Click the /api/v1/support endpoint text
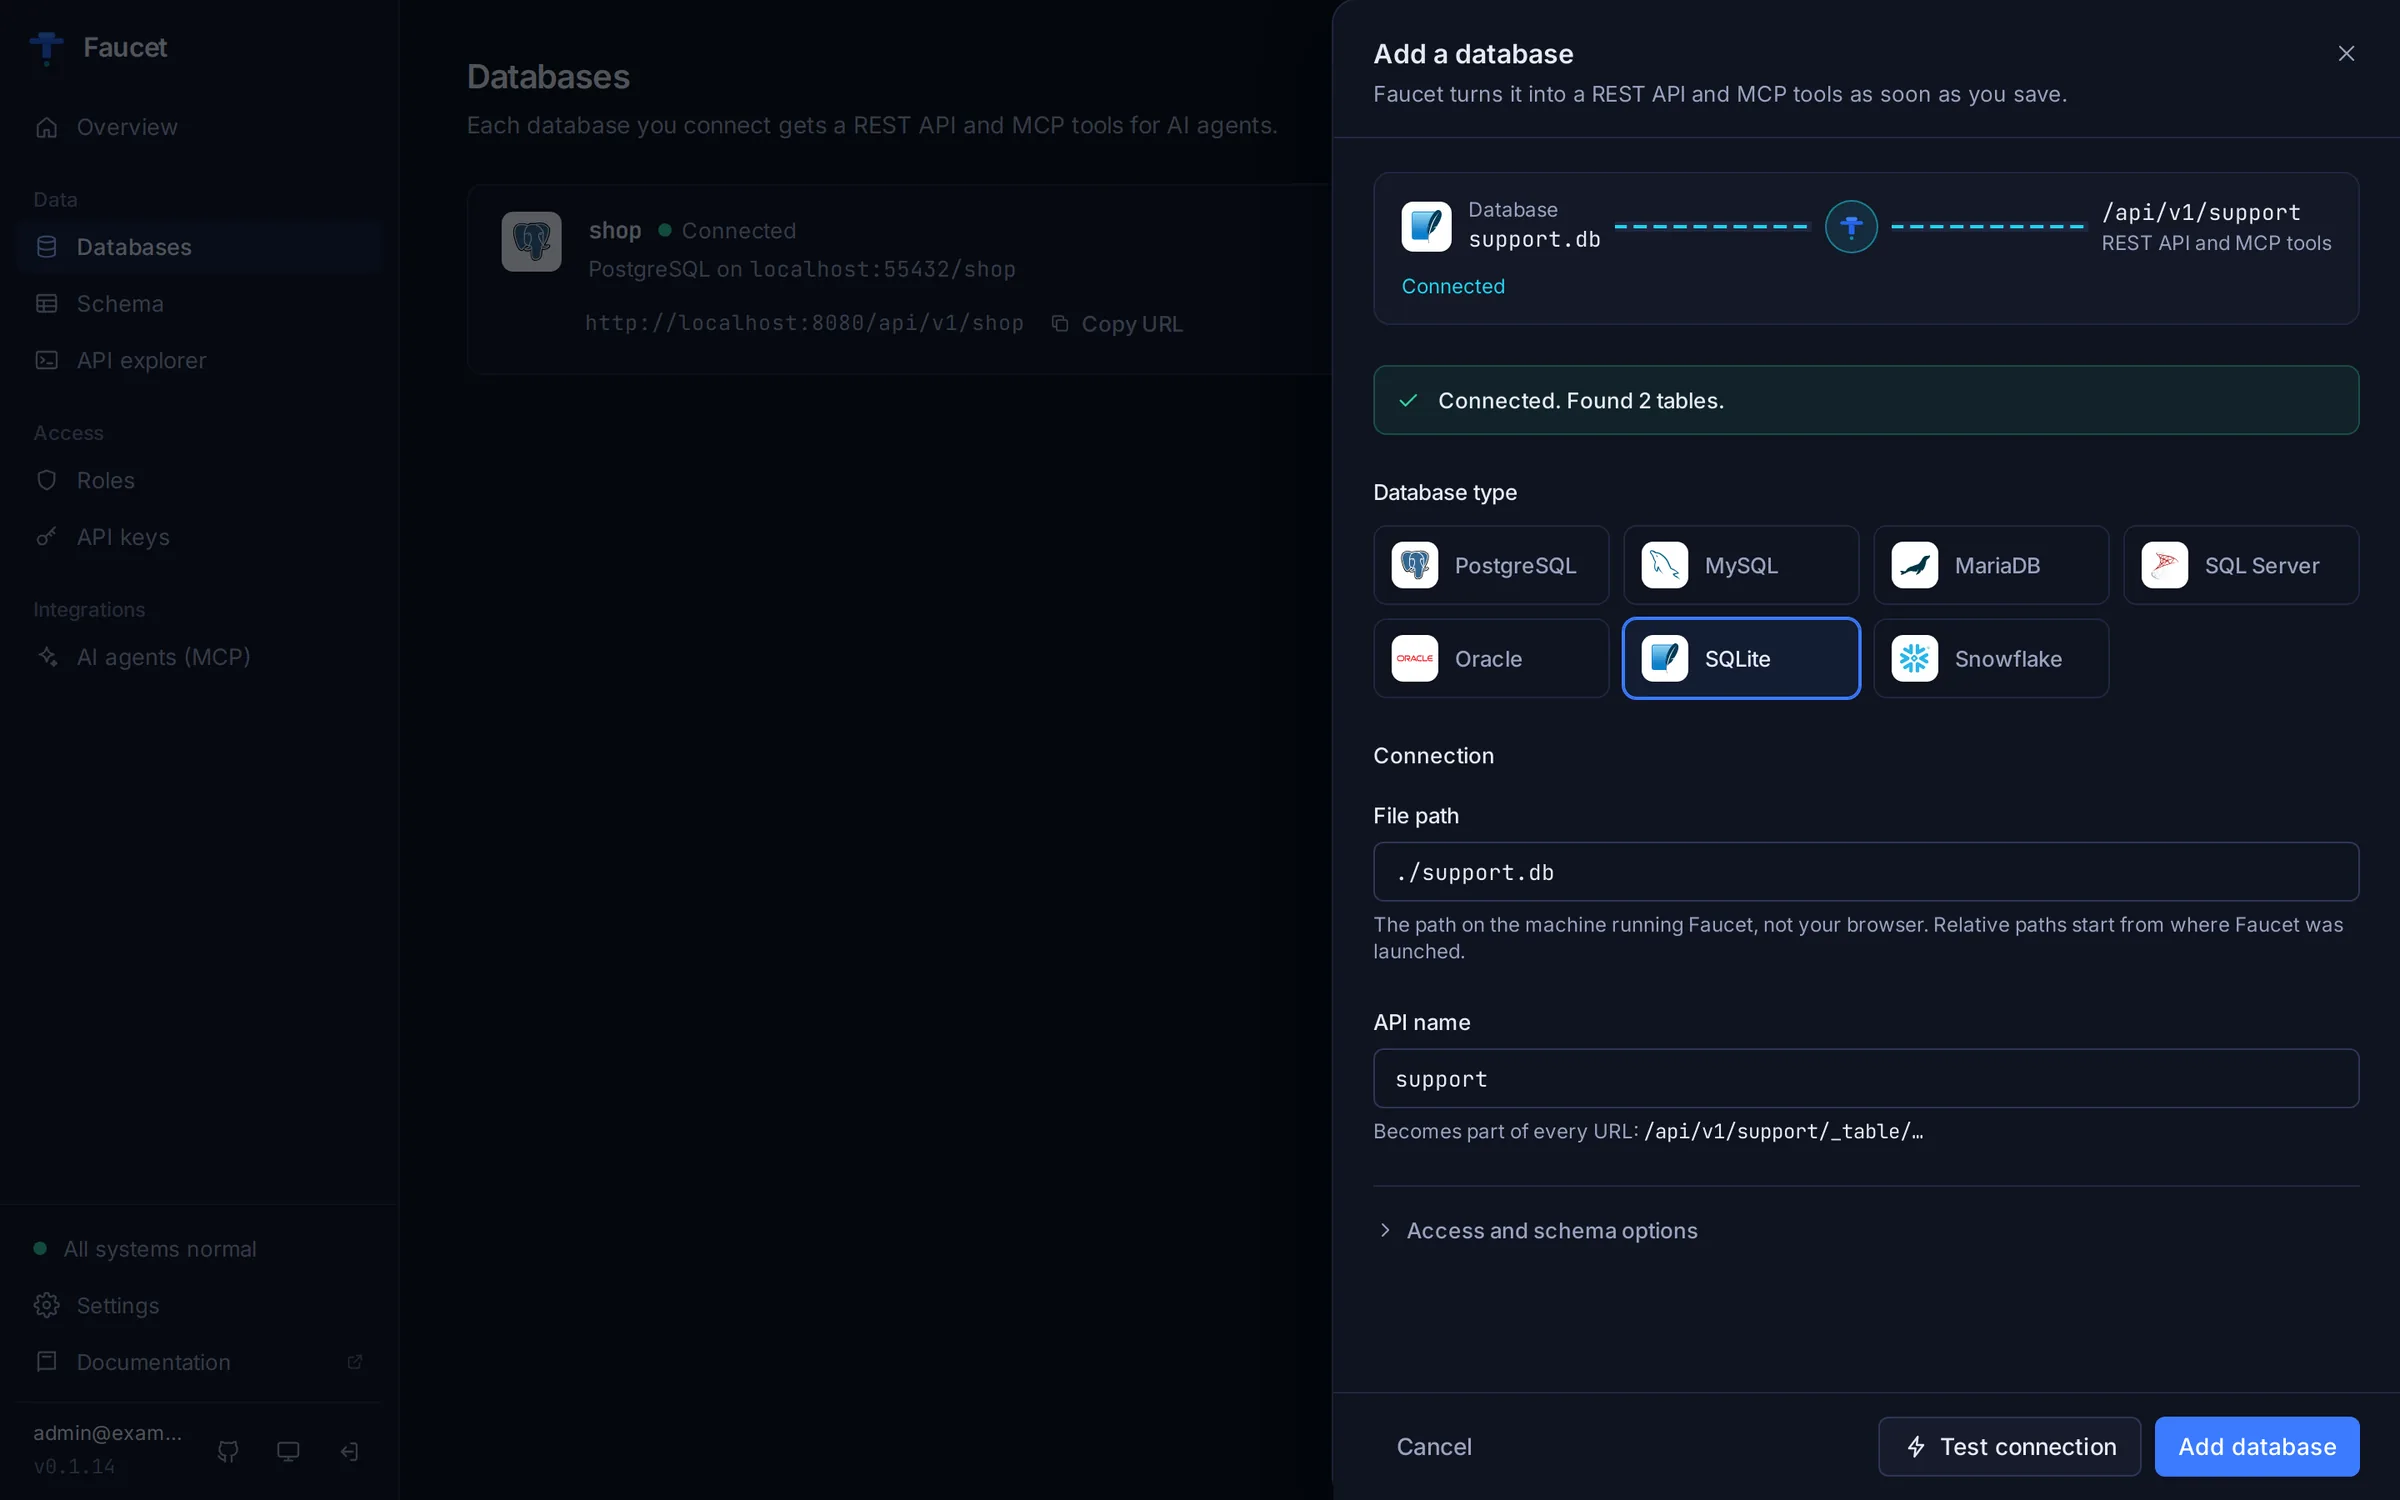This screenshot has width=2400, height=1500. point(2201,212)
